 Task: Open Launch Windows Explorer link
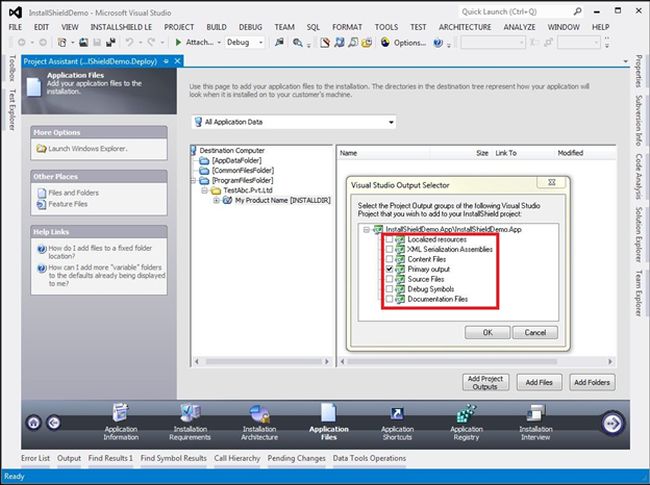[87, 148]
